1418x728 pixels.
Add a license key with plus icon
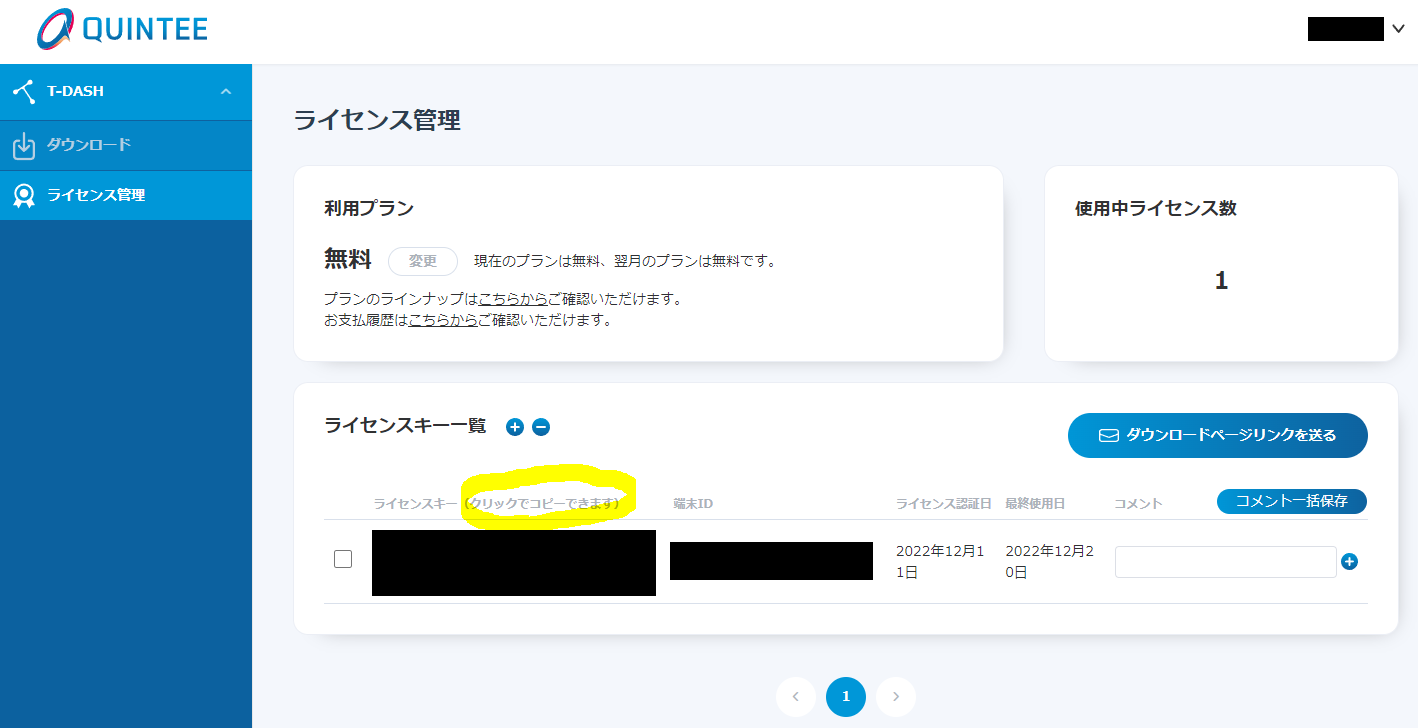515,427
